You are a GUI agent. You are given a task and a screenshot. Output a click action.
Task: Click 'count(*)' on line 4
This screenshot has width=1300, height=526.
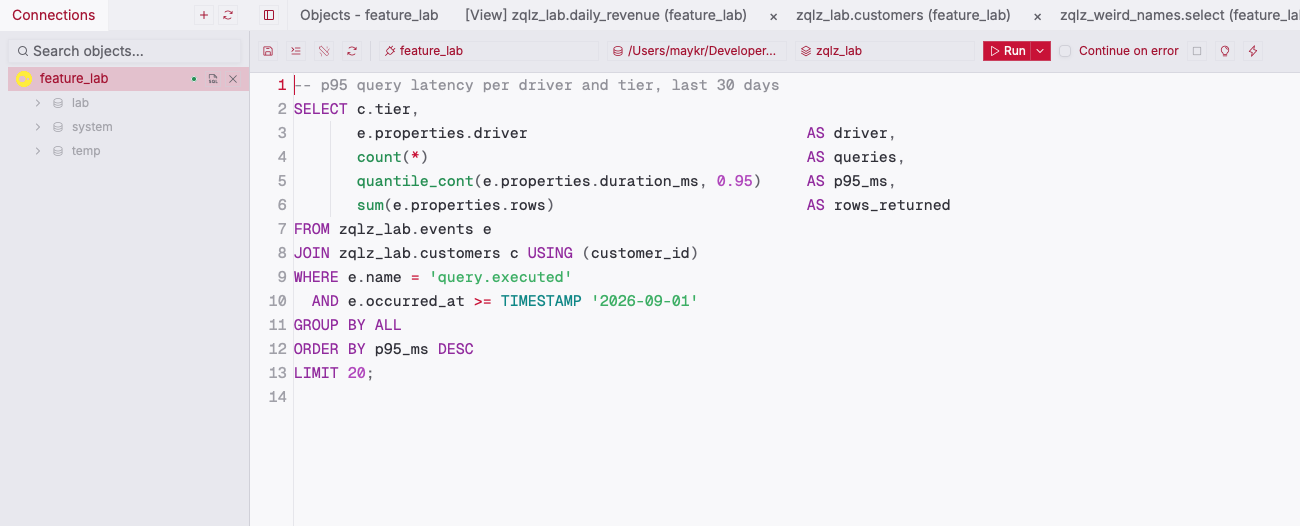click(x=393, y=157)
